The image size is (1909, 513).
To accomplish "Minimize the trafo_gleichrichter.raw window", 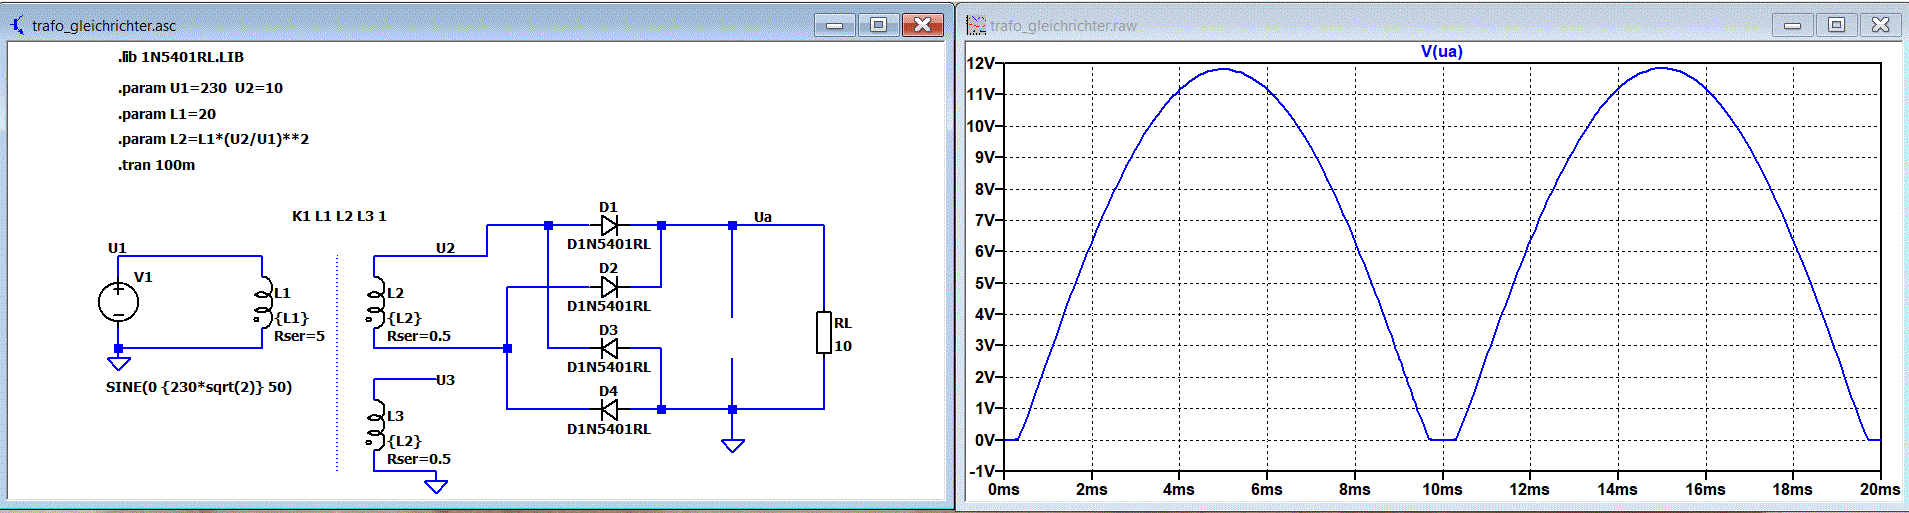I will click(1793, 25).
